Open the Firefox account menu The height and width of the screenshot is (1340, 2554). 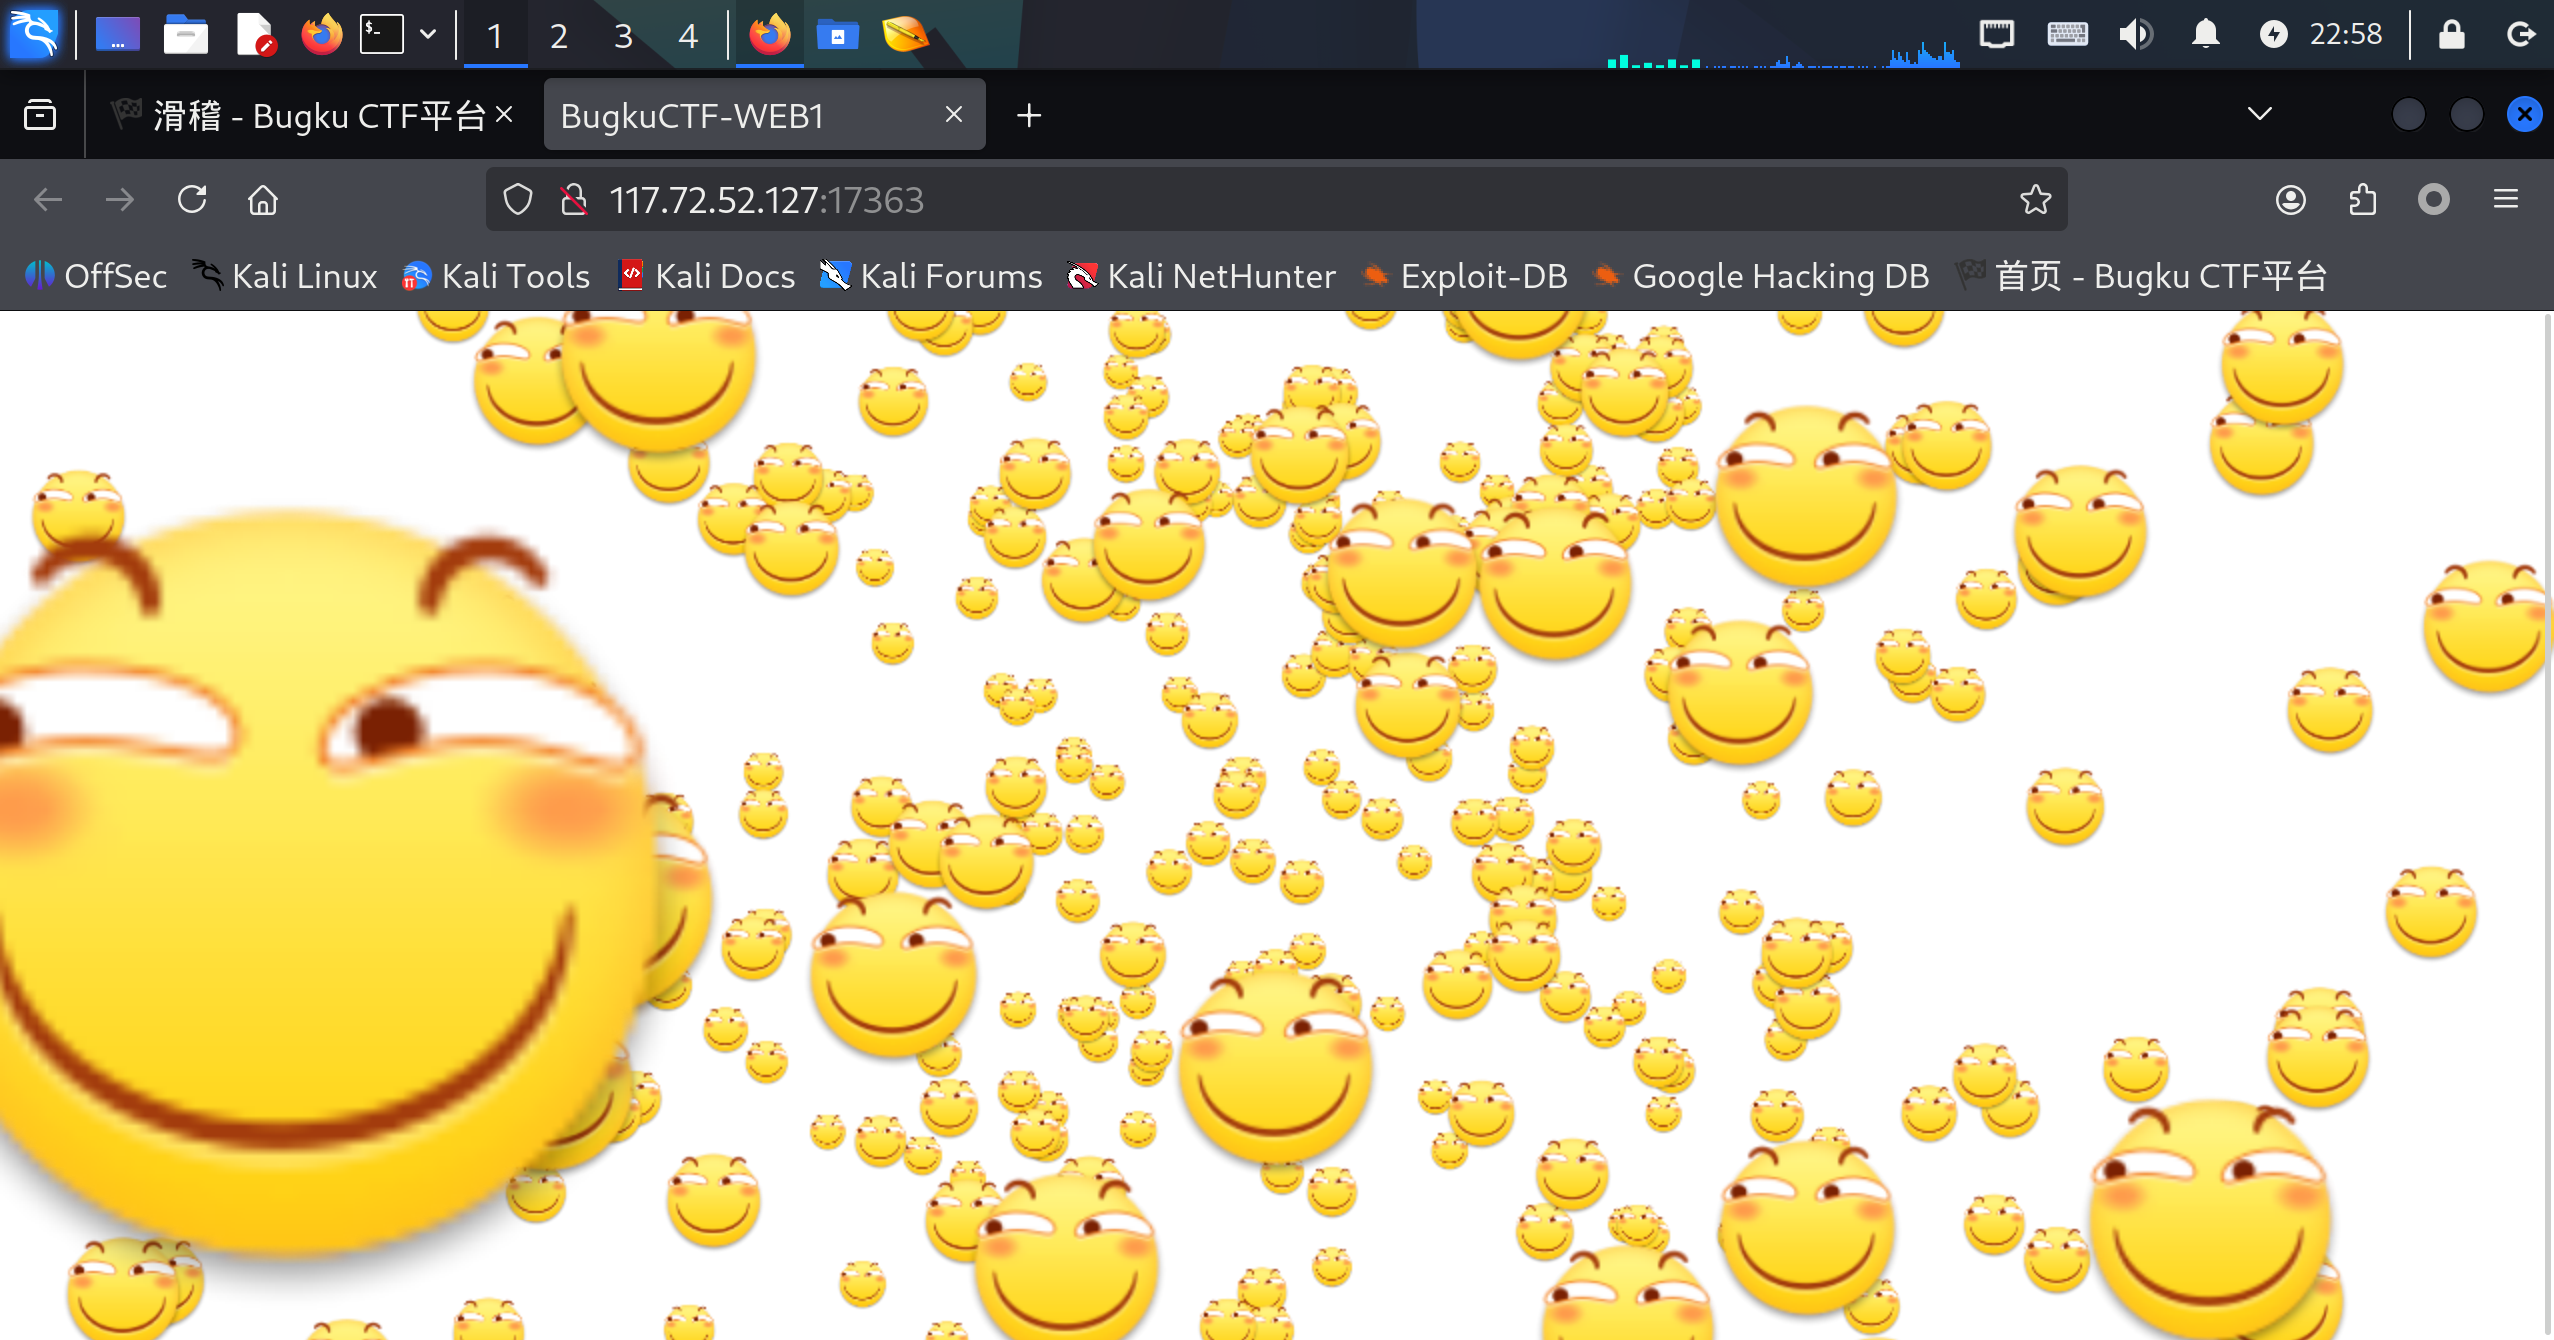(x=2291, y=200)
